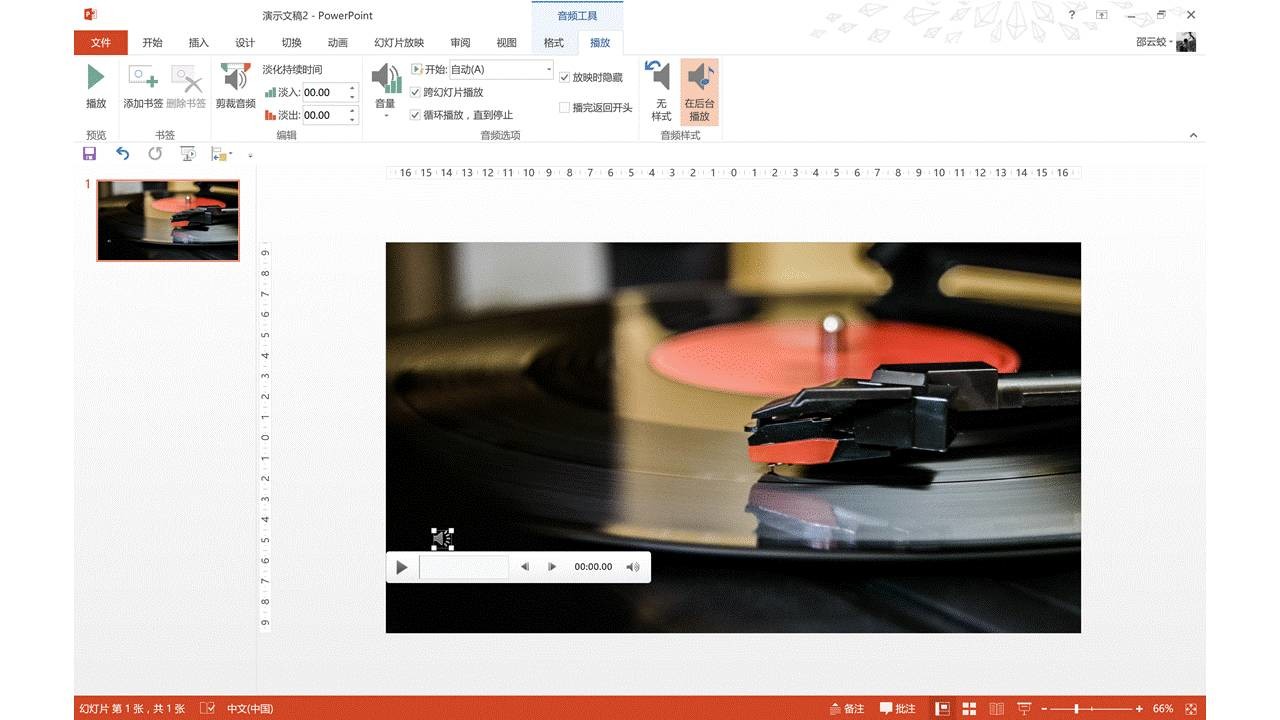This screenshot has width=1280, height=720.
Task: Switch to Slide Sorter view icon
Action: [968, 708]
